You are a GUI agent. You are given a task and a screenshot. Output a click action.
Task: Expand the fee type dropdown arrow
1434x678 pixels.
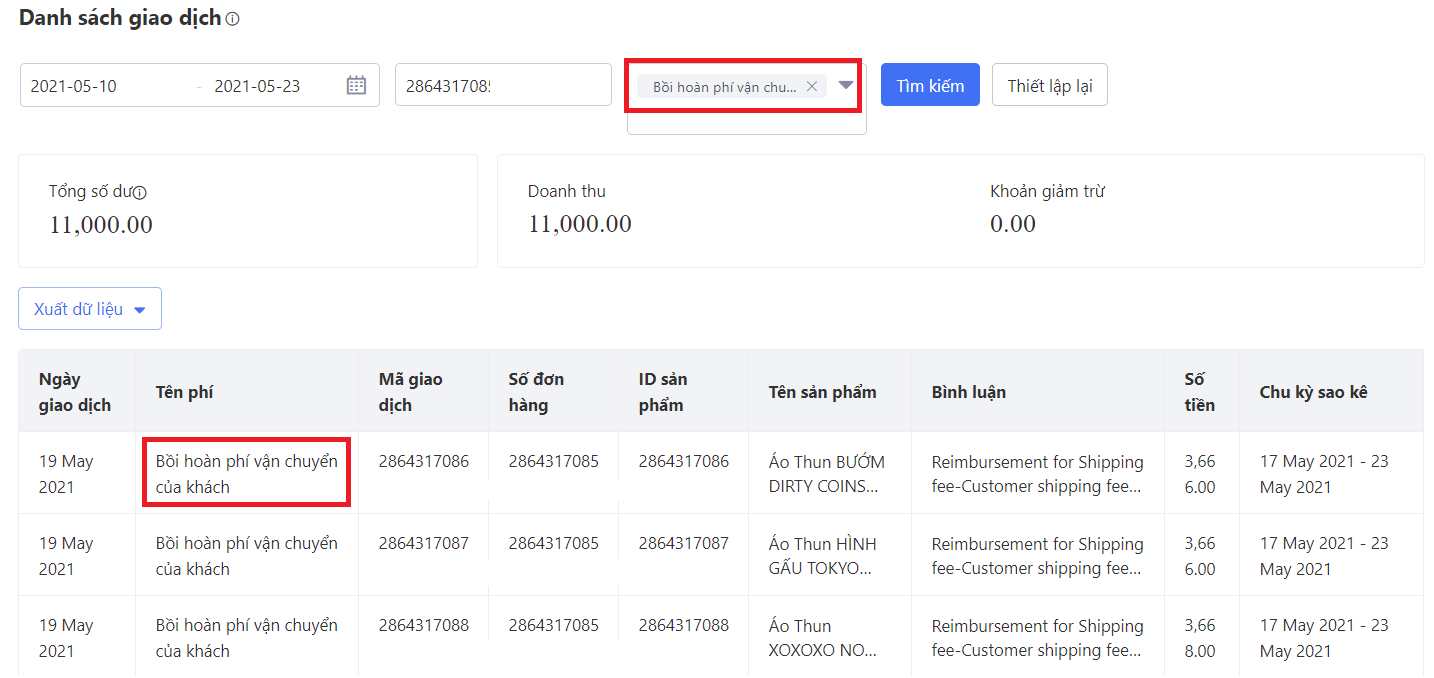point(846,85)
